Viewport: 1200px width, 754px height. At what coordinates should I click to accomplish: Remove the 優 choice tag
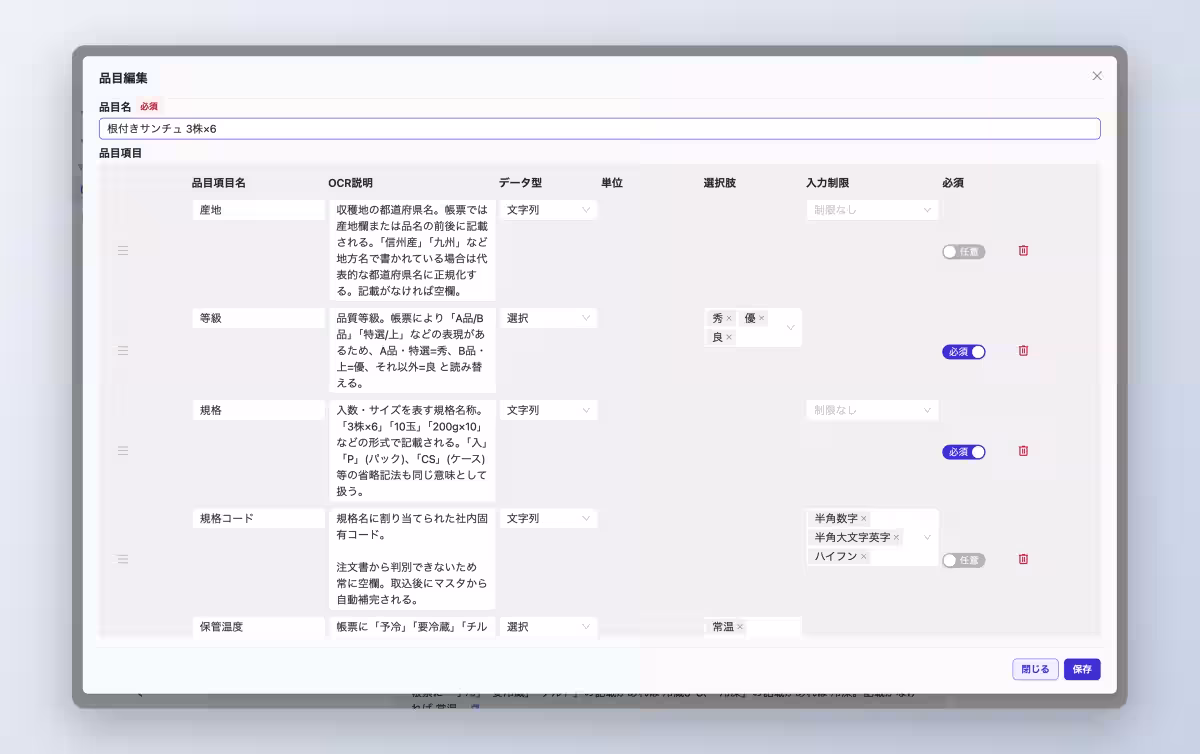coord(762,318)
